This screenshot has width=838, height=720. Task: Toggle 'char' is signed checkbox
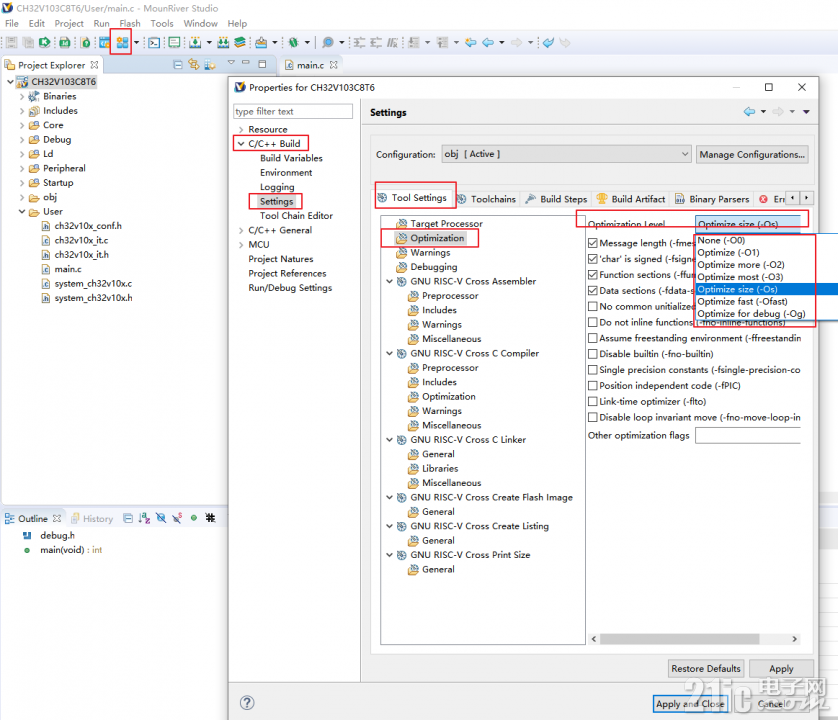592,259
